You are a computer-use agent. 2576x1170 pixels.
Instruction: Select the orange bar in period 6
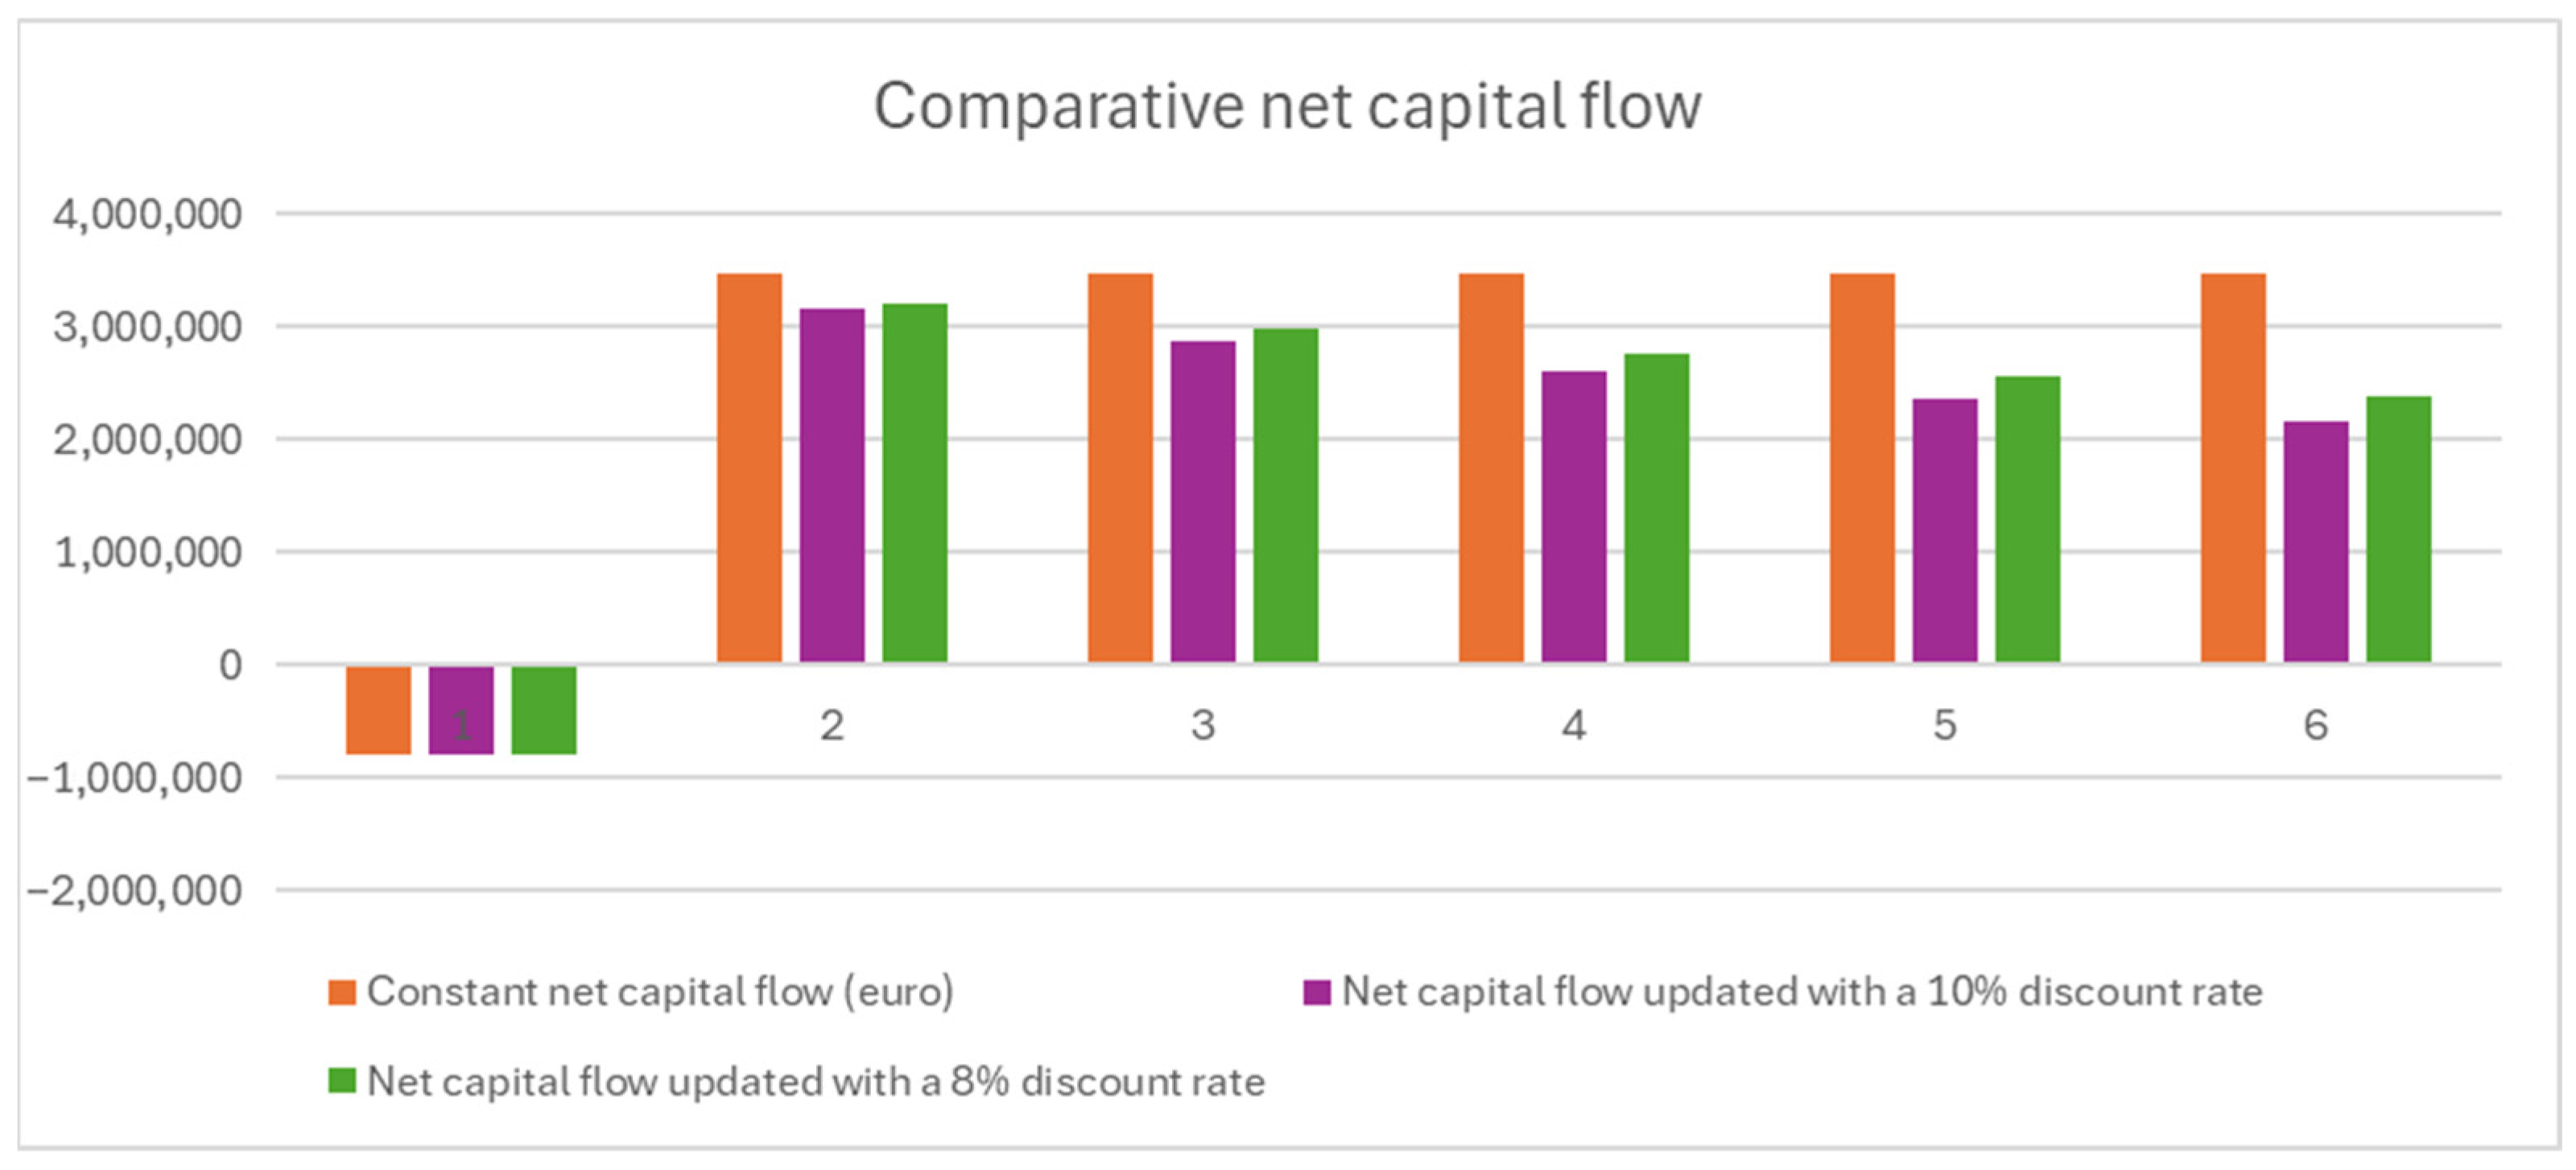[x=2232, y=467]
